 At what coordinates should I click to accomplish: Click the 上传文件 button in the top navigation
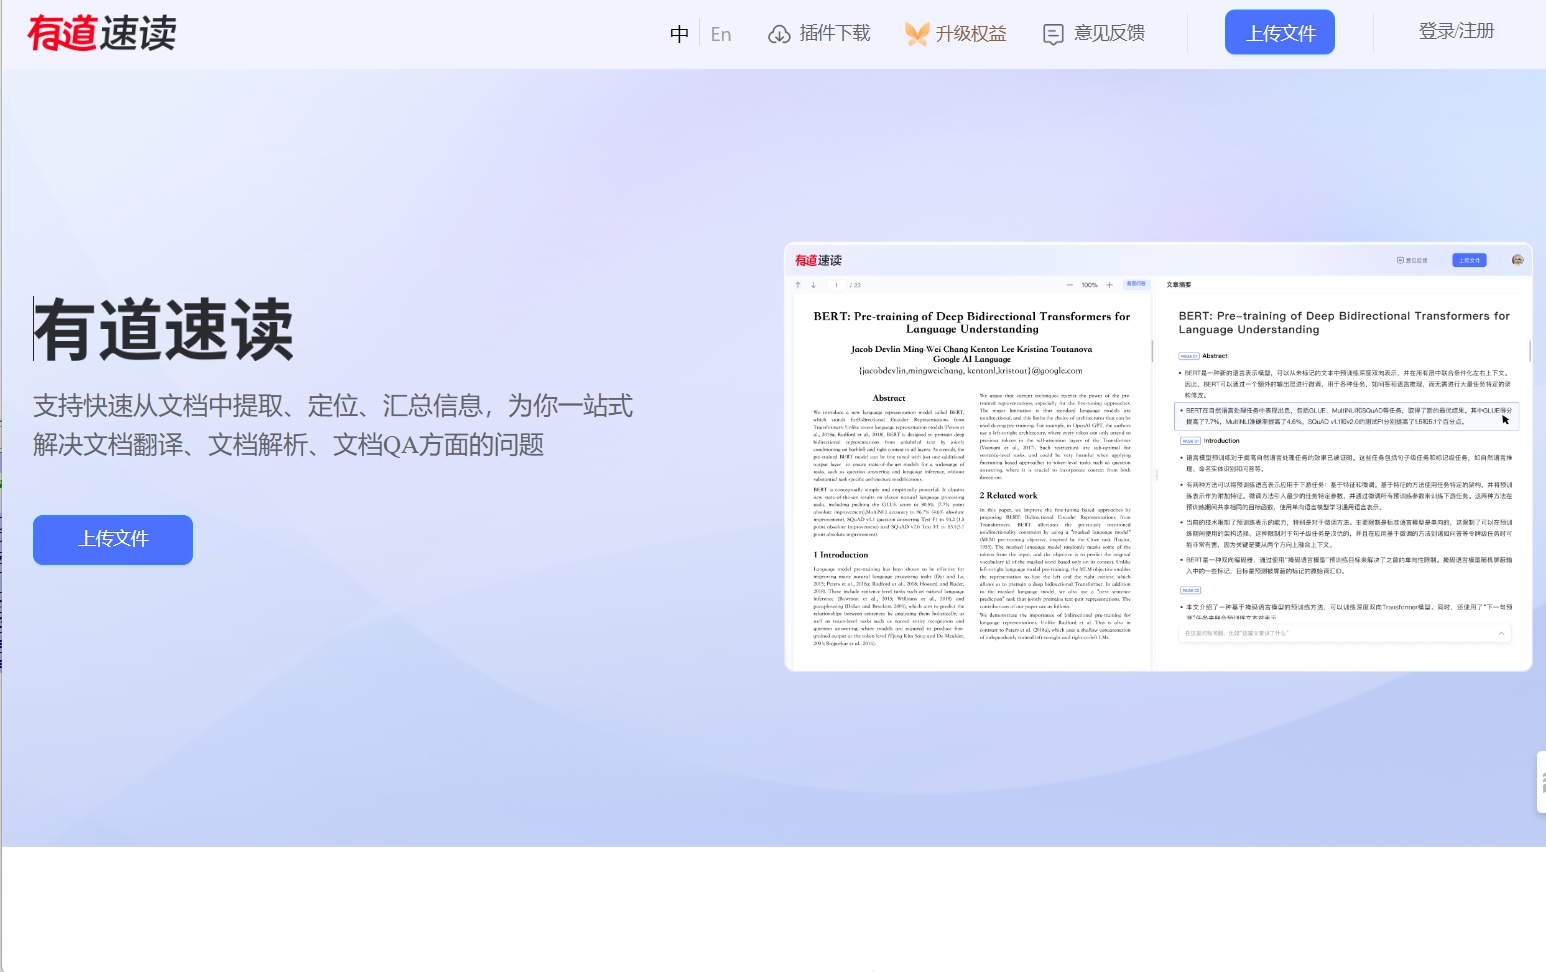(1280, 33)
